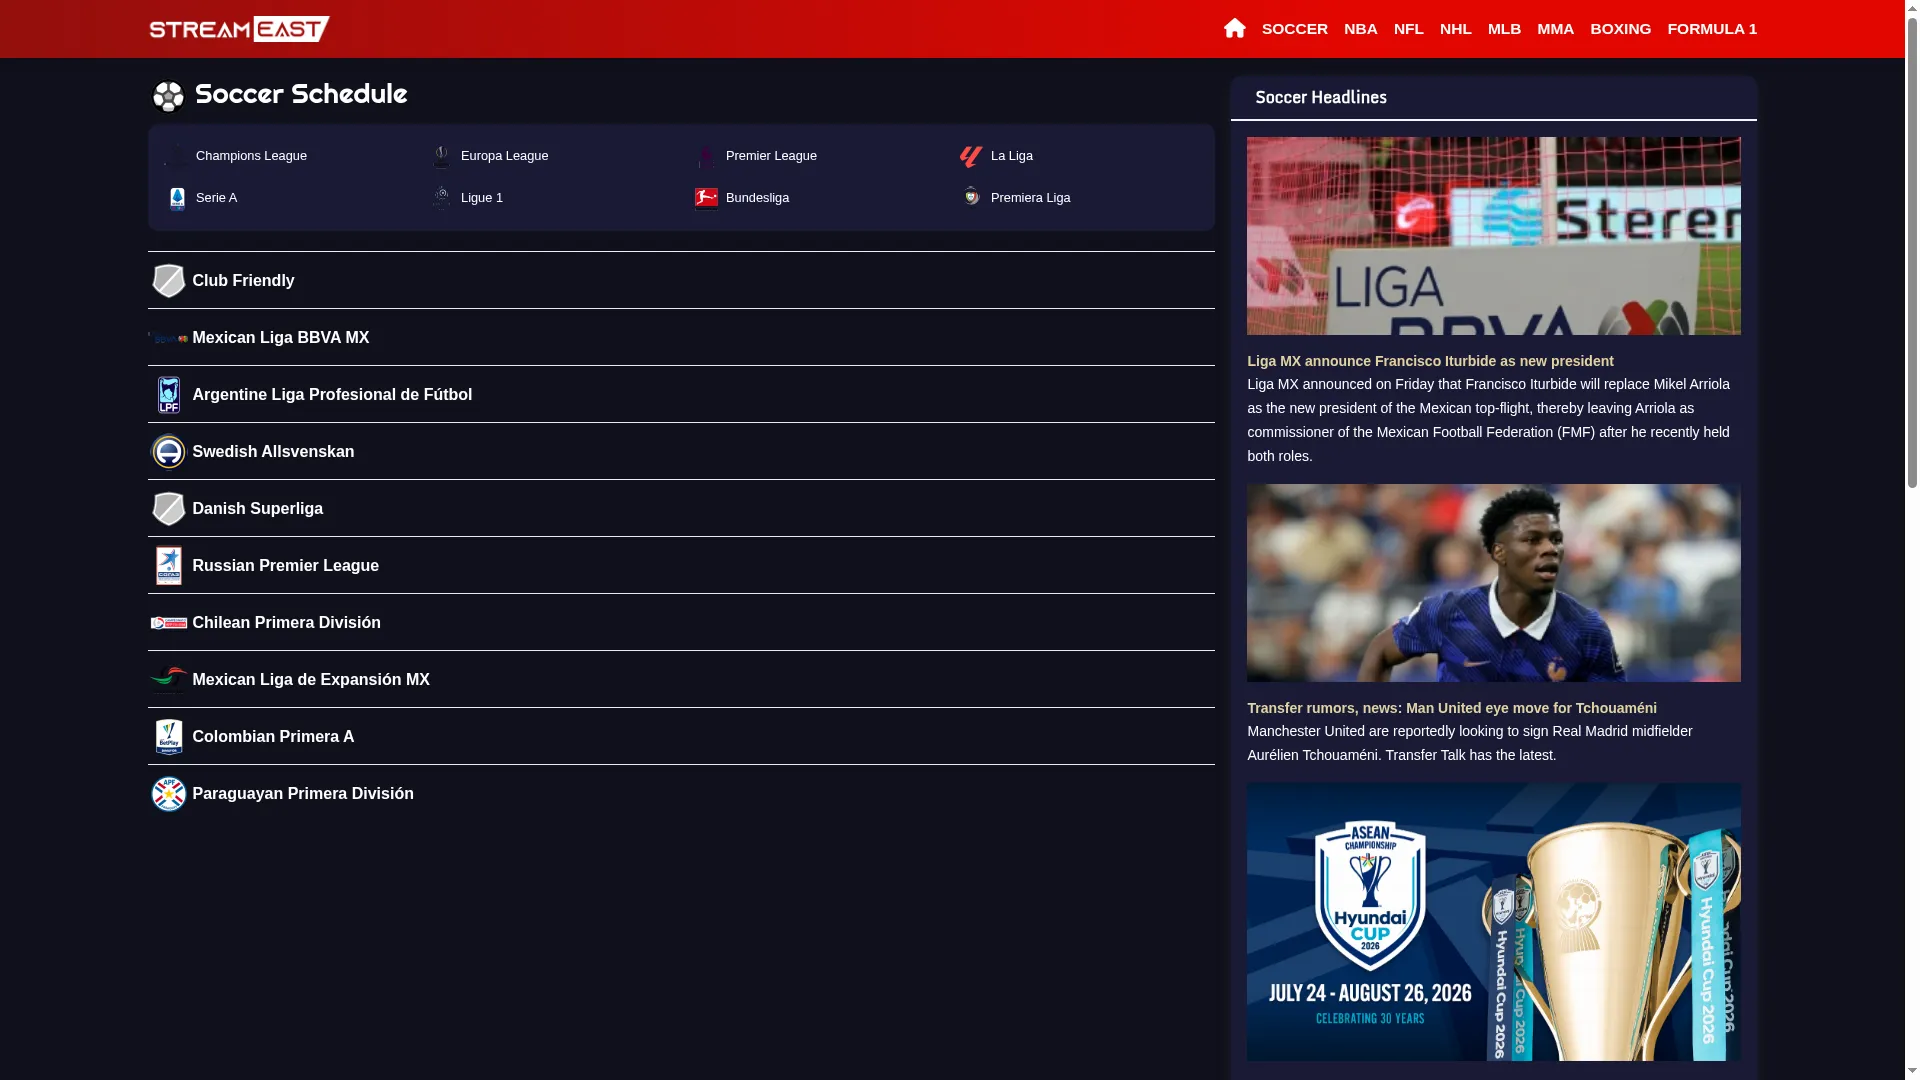Expand the Club Friendly section
The image size is (1920, 1080).
(681, 281)
